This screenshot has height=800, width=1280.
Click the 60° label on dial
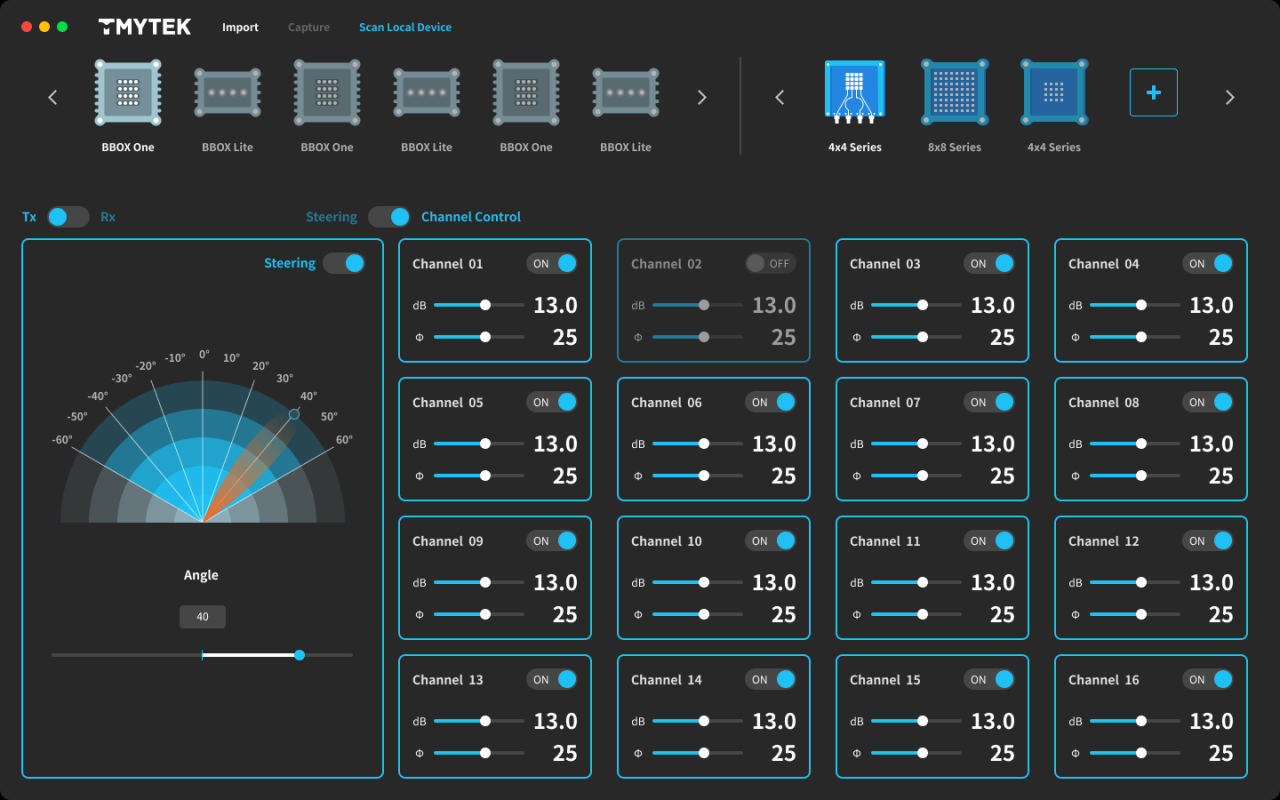point(344,439)
